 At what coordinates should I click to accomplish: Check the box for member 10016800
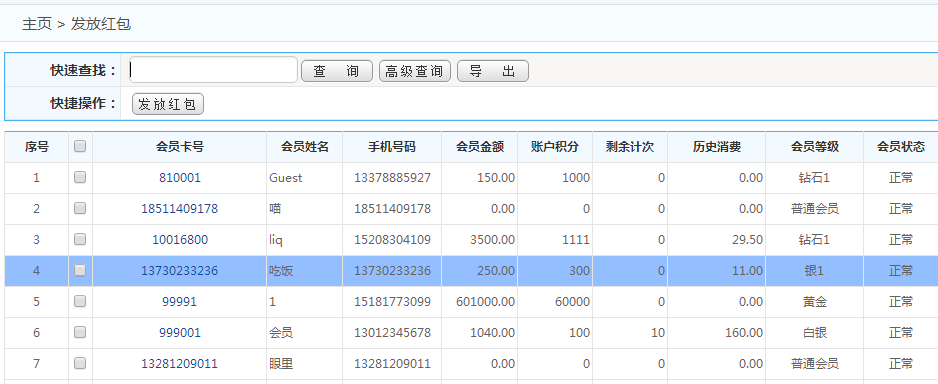pos(80,239)
